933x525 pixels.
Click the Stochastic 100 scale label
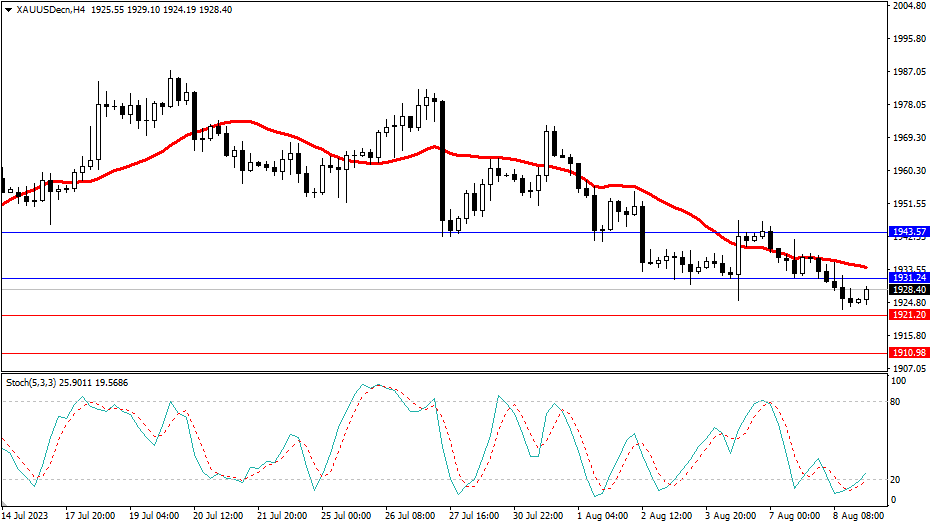tap(899, 382)
